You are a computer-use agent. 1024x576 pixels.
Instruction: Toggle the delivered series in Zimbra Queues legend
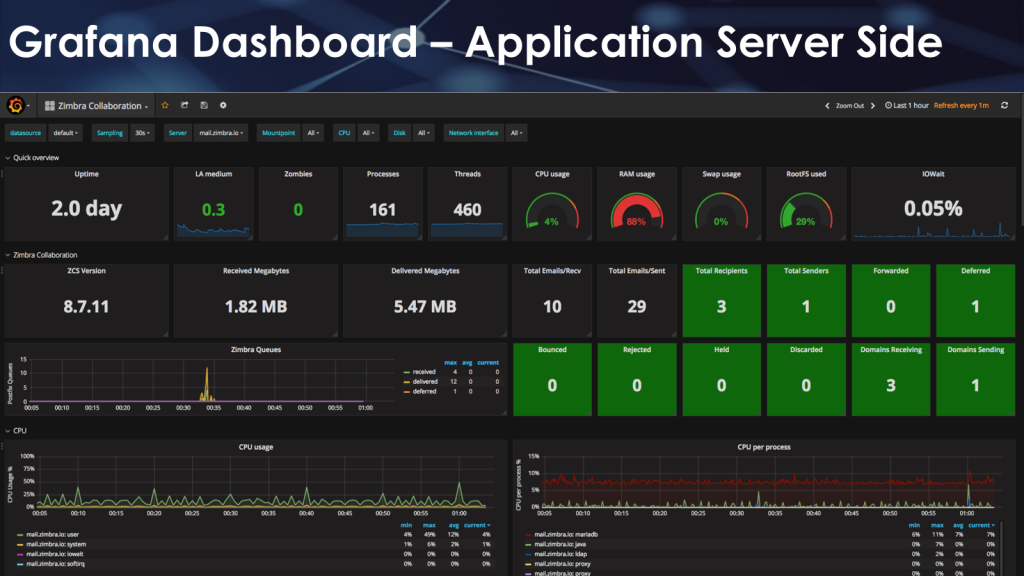(424, 381)
